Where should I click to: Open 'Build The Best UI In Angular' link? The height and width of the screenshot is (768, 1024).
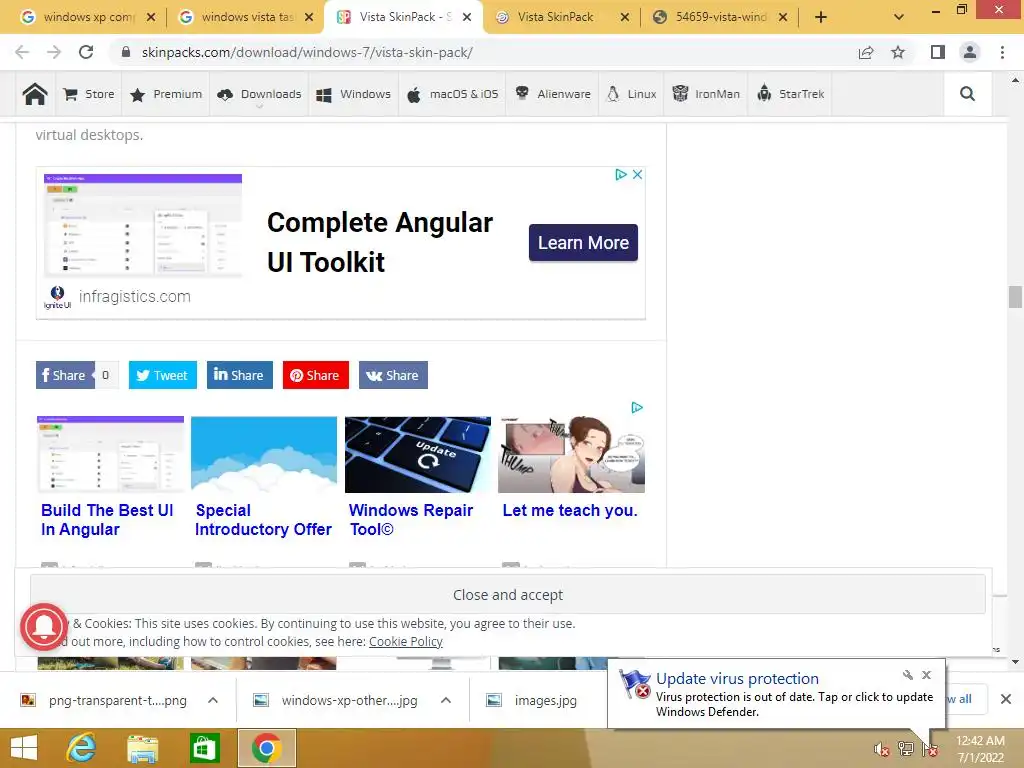click(107, 520)
